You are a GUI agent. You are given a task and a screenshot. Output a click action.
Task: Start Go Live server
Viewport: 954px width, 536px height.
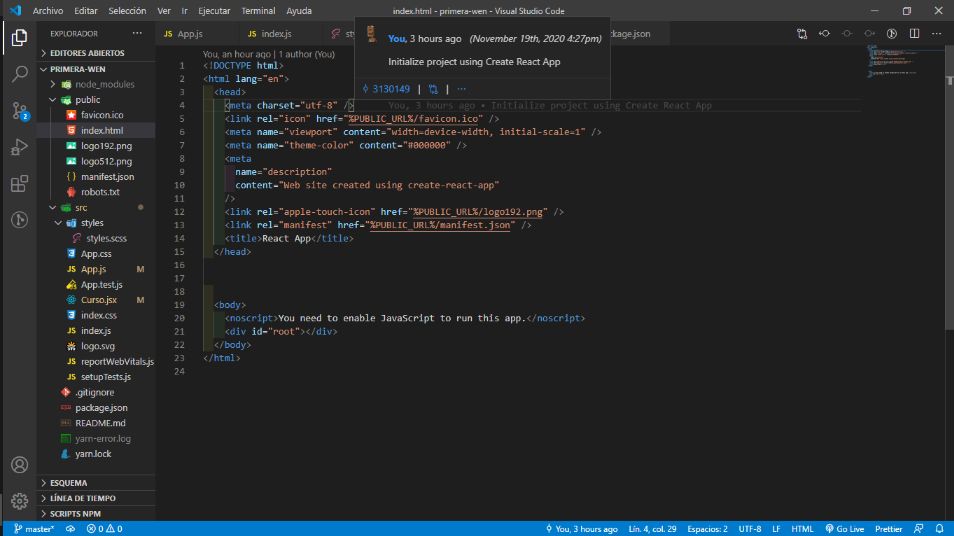click(844, 529)
